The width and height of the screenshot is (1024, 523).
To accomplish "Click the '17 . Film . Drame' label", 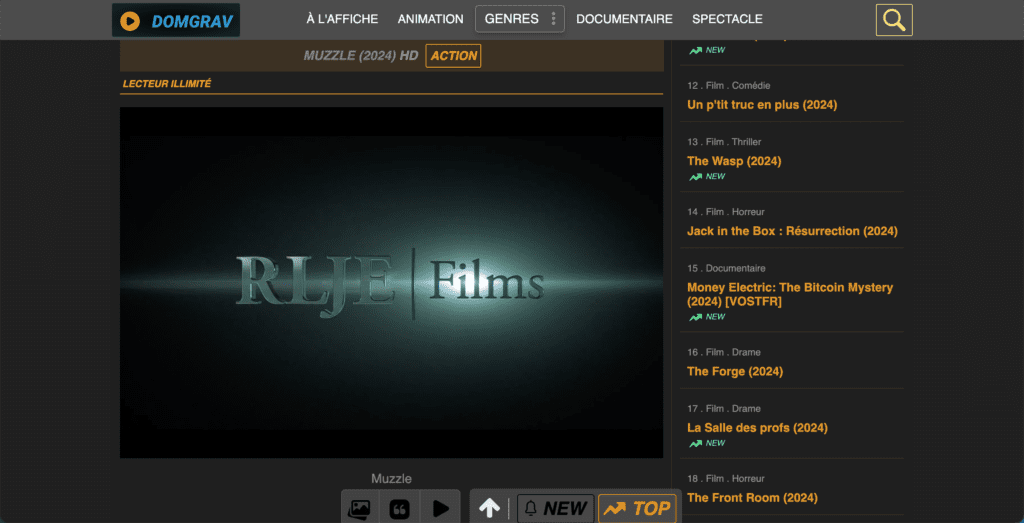I will tap(724, 409).
